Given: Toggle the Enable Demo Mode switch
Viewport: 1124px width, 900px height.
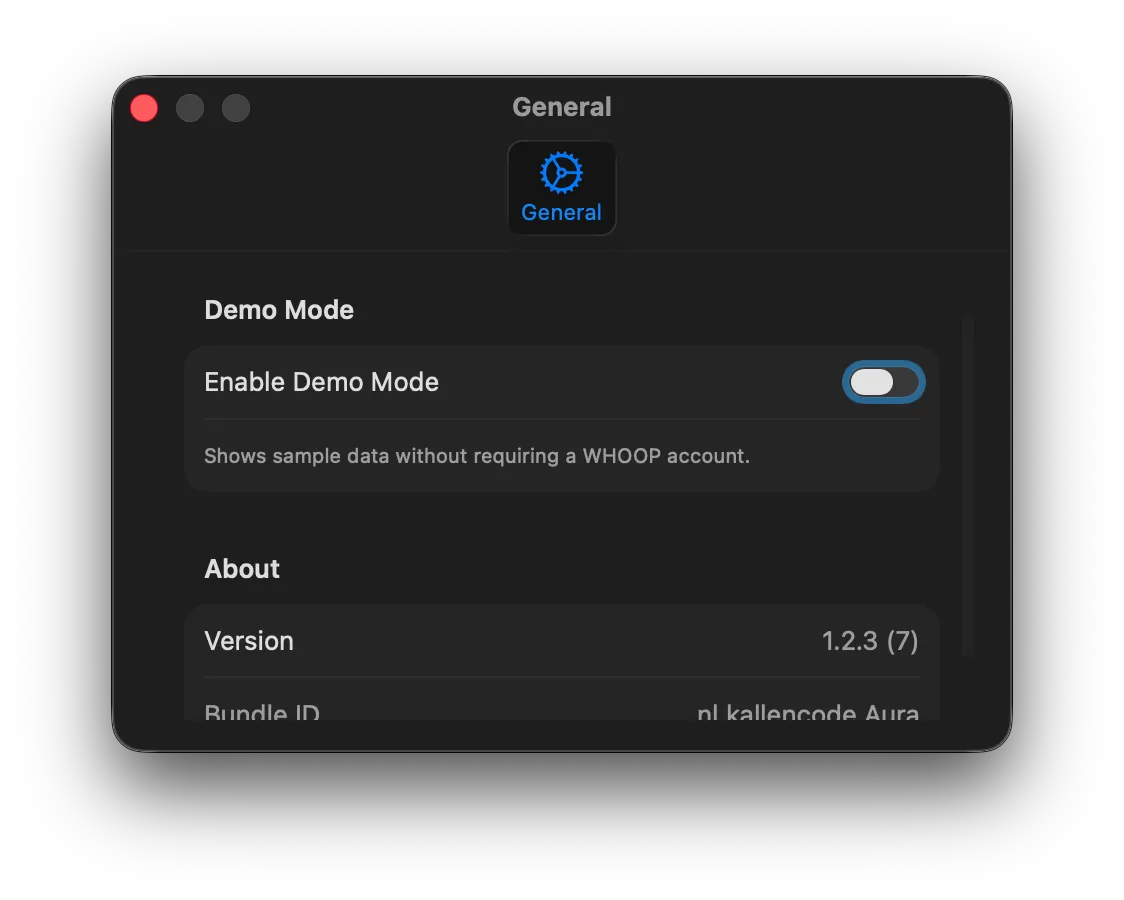Looking at the screenshot, I should pos(883,382).
